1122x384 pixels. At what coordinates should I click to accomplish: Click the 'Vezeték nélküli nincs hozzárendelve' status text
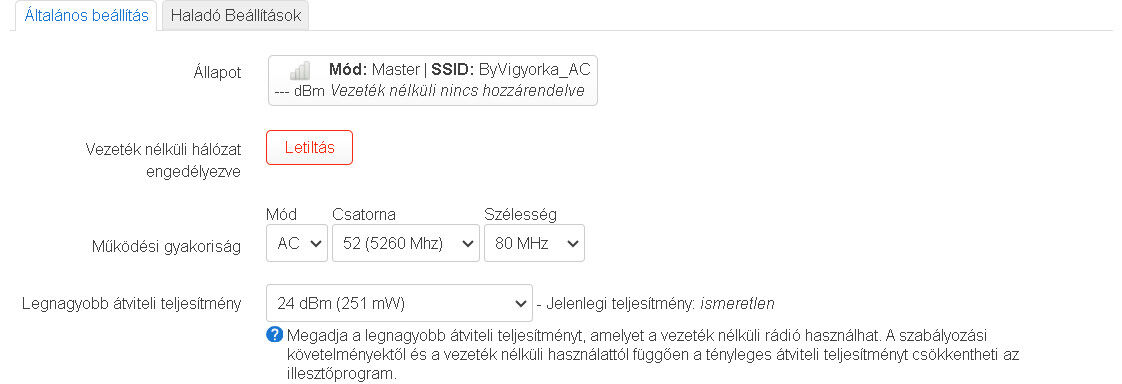[x=457, y=92]
